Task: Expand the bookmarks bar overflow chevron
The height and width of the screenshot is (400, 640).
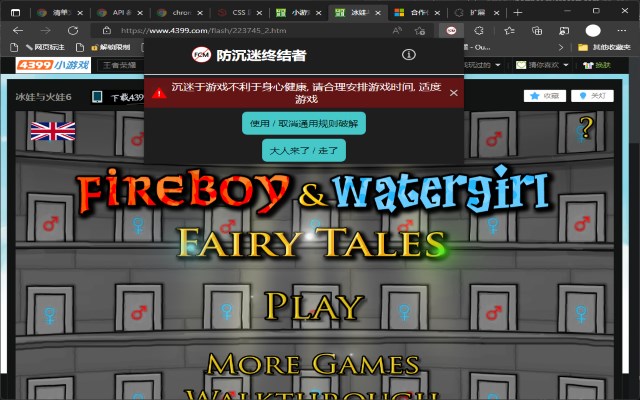Action: [x=561, y=47]
